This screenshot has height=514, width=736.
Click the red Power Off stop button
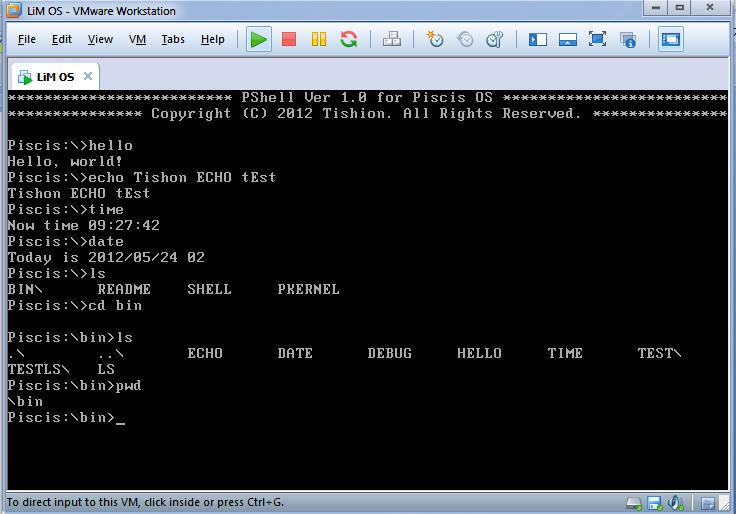pyautogui.click(x=289, y=39)
